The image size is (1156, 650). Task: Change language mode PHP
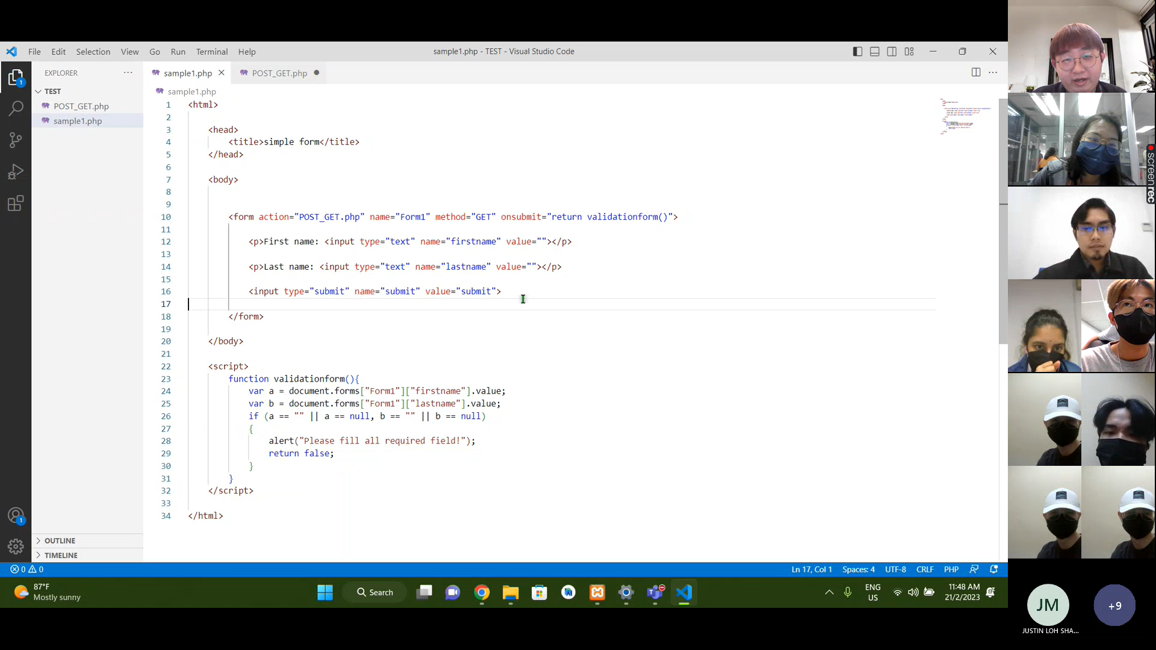point(951,569)
